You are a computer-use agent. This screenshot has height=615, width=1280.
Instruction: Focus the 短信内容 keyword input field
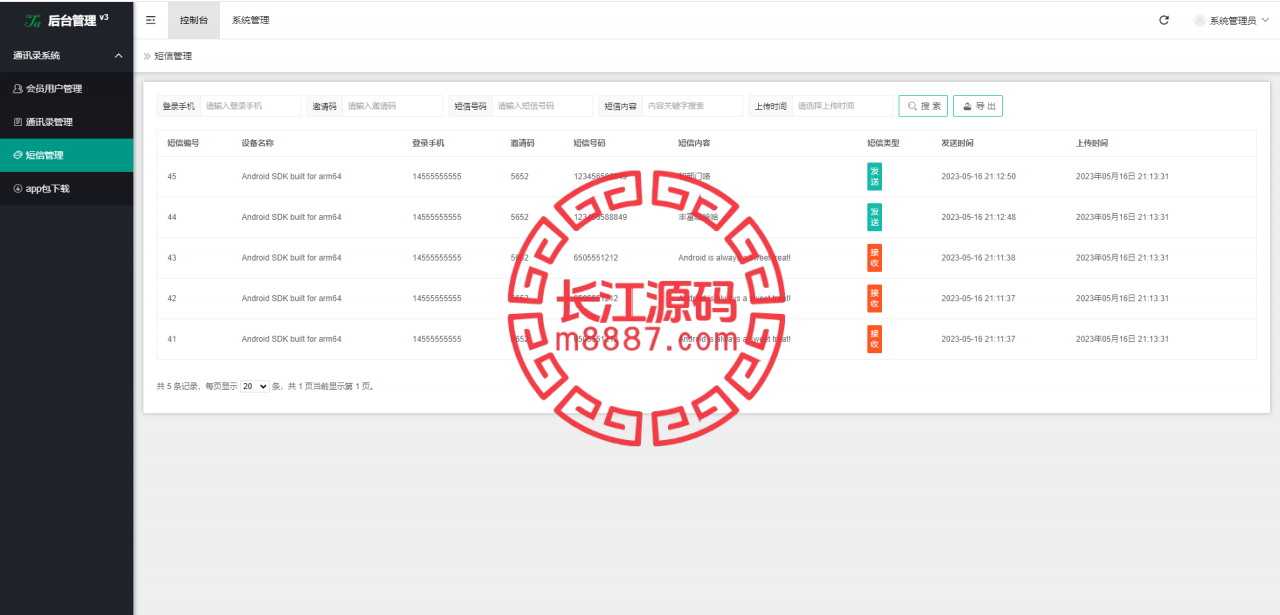point(693,106)
